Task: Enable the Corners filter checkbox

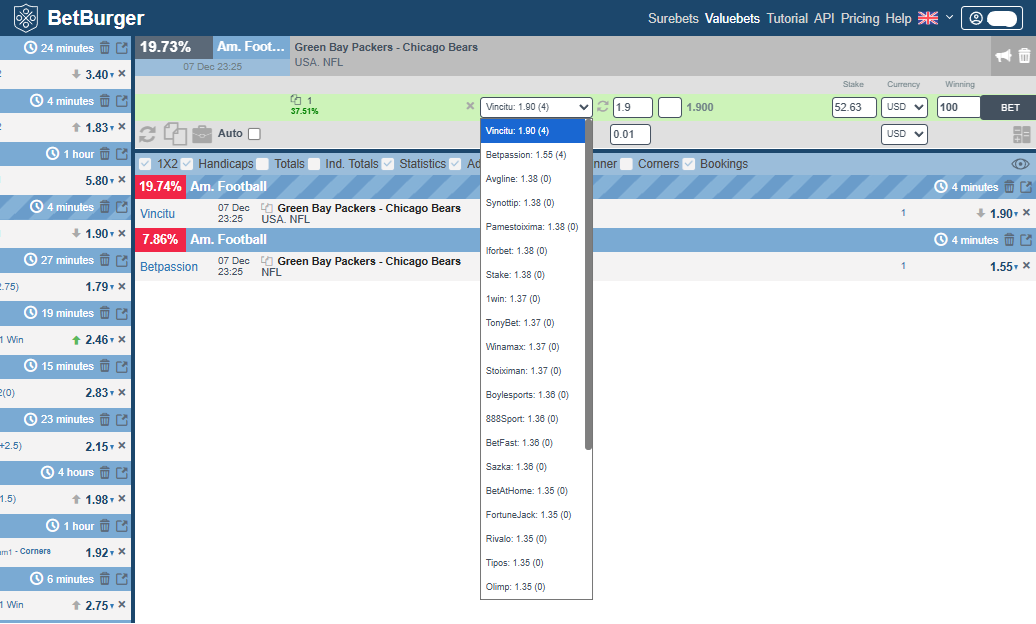Action: (626, 164)
